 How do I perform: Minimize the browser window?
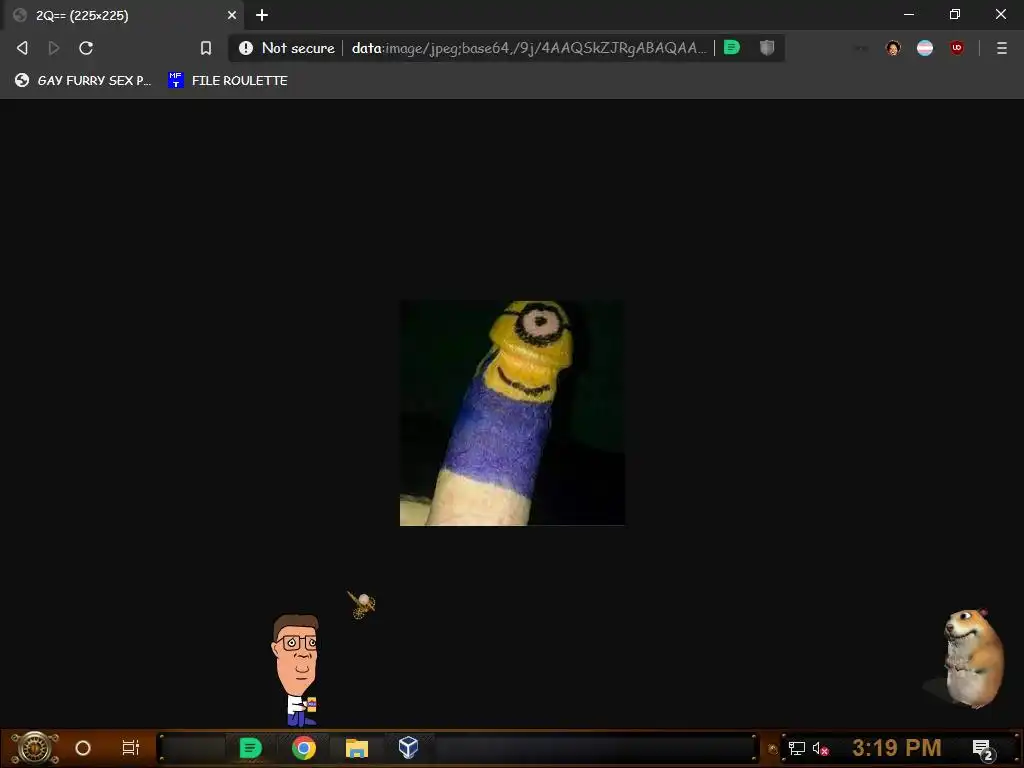coord(909,14)
